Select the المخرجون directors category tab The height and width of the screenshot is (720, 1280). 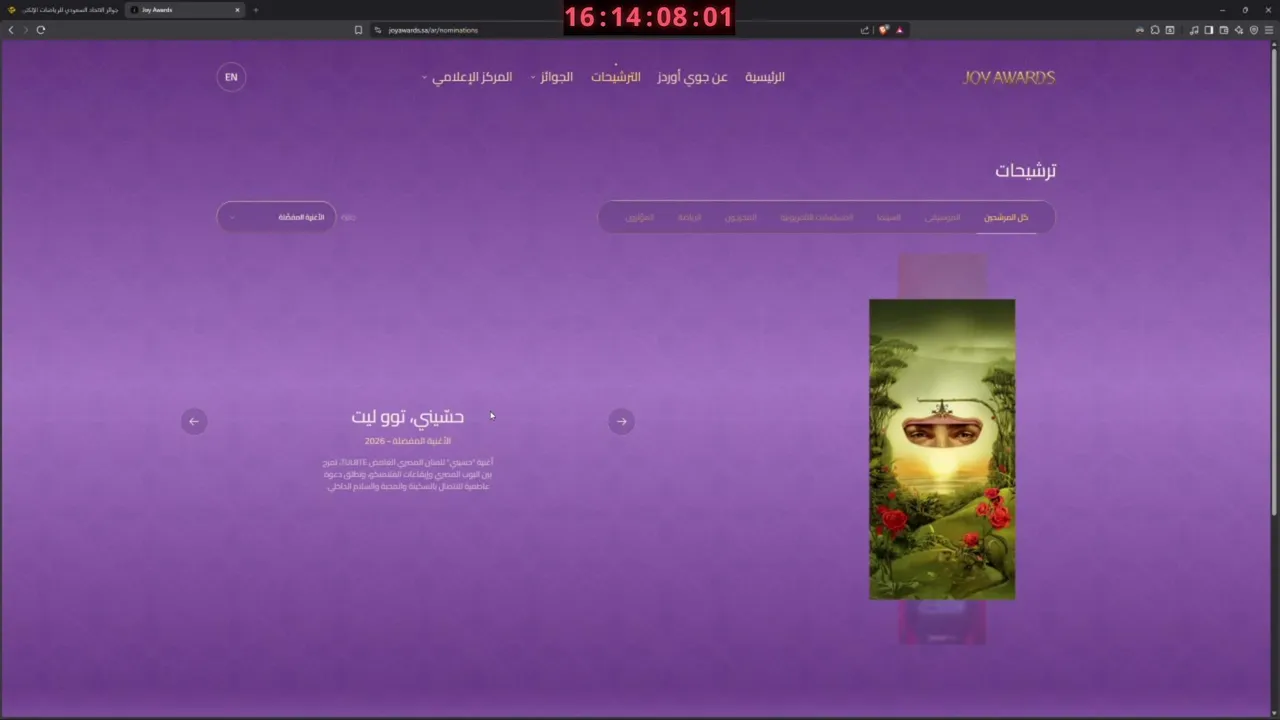(x=741, y=217)
